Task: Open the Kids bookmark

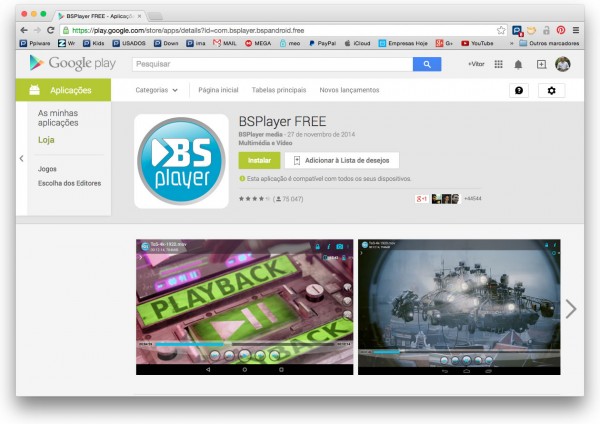Action: (x=93, y=43)
